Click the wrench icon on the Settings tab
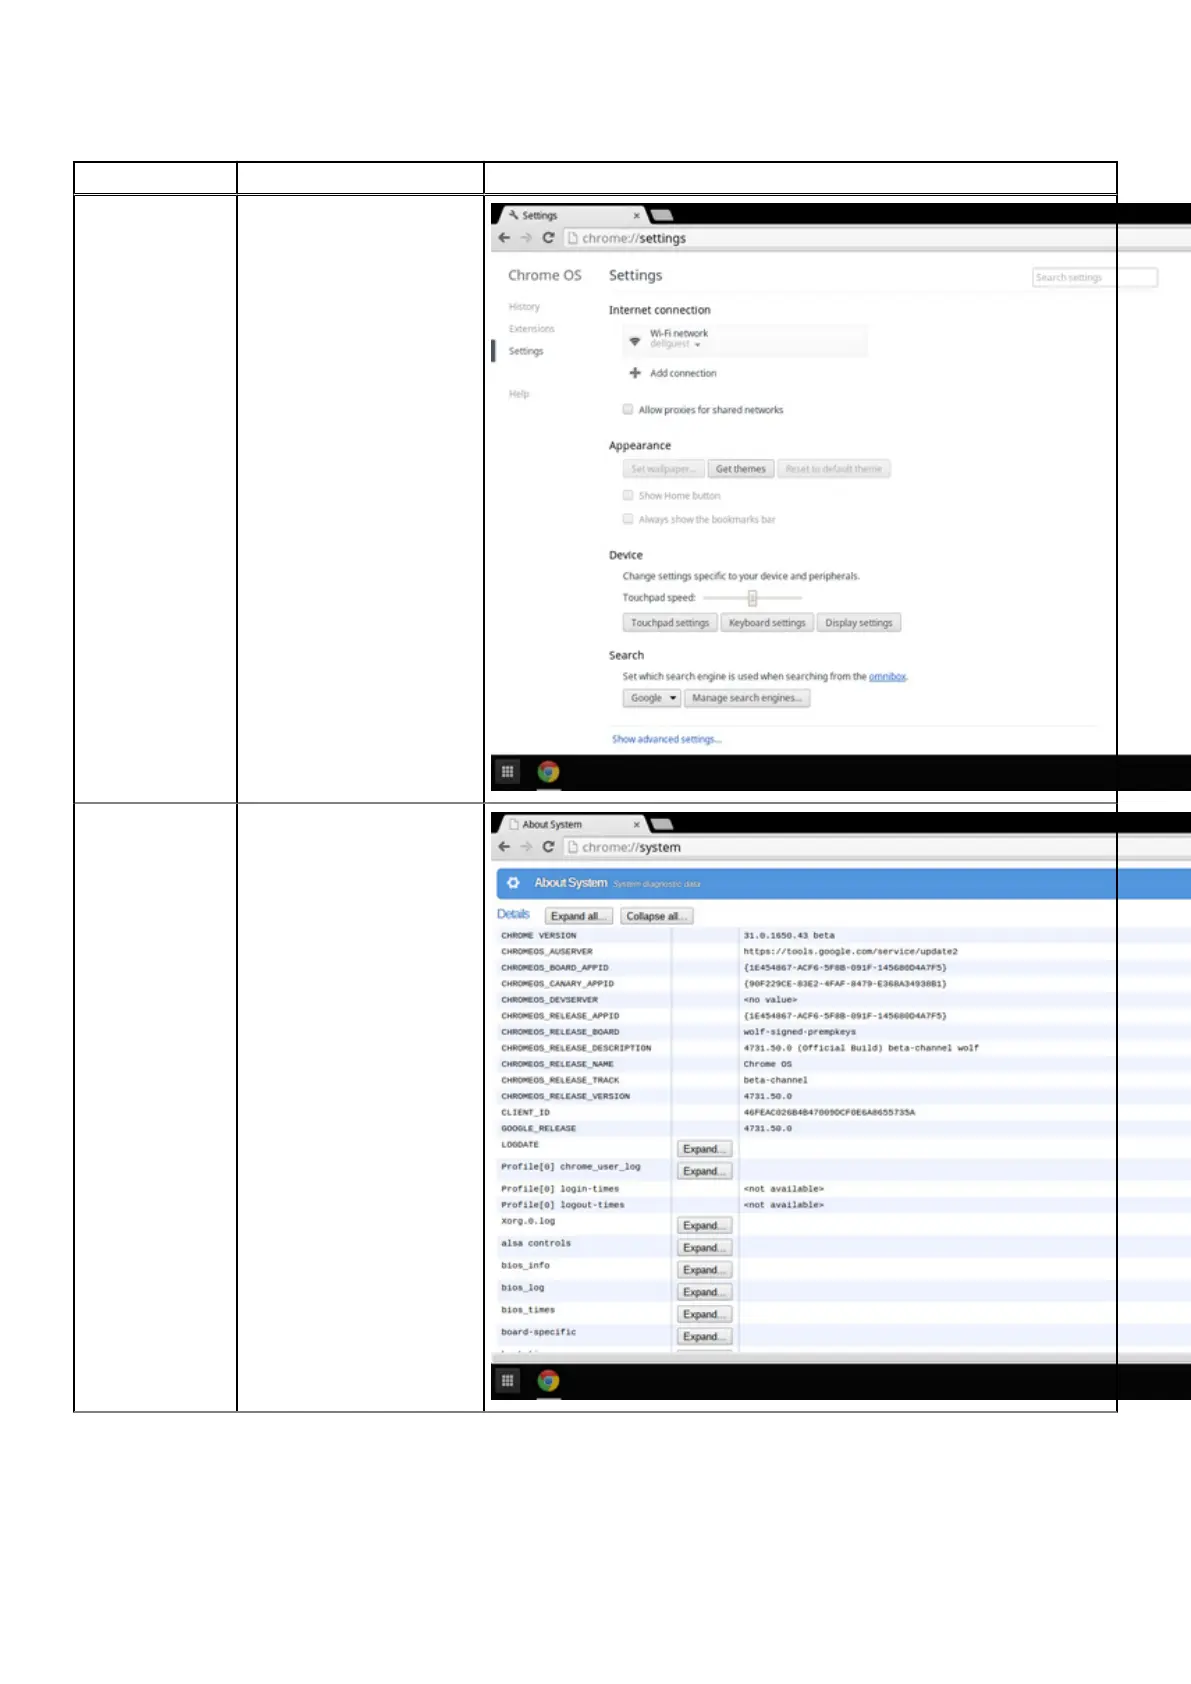The width and height of the screenshot is (1191, 1684). pyautogui.click(x=513, y=215)
